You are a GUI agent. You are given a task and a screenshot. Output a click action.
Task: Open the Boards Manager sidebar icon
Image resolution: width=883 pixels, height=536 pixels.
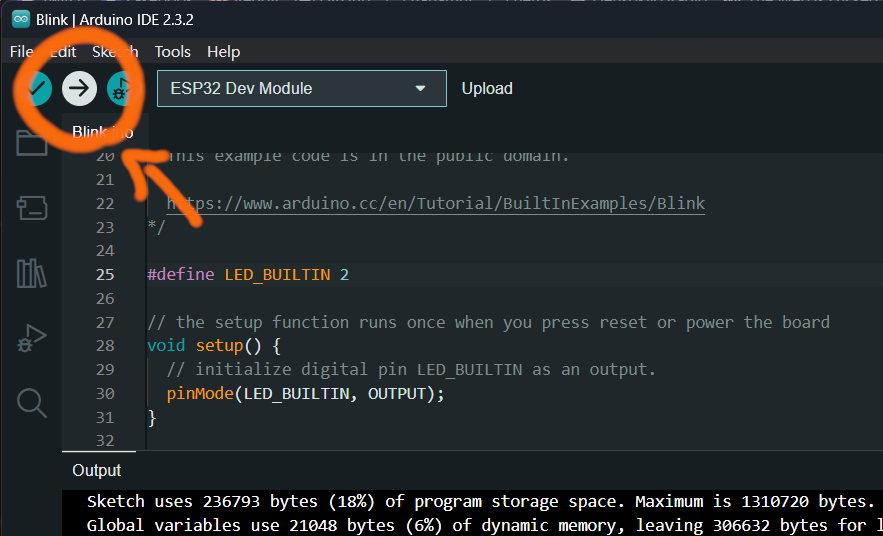[32, 208]
